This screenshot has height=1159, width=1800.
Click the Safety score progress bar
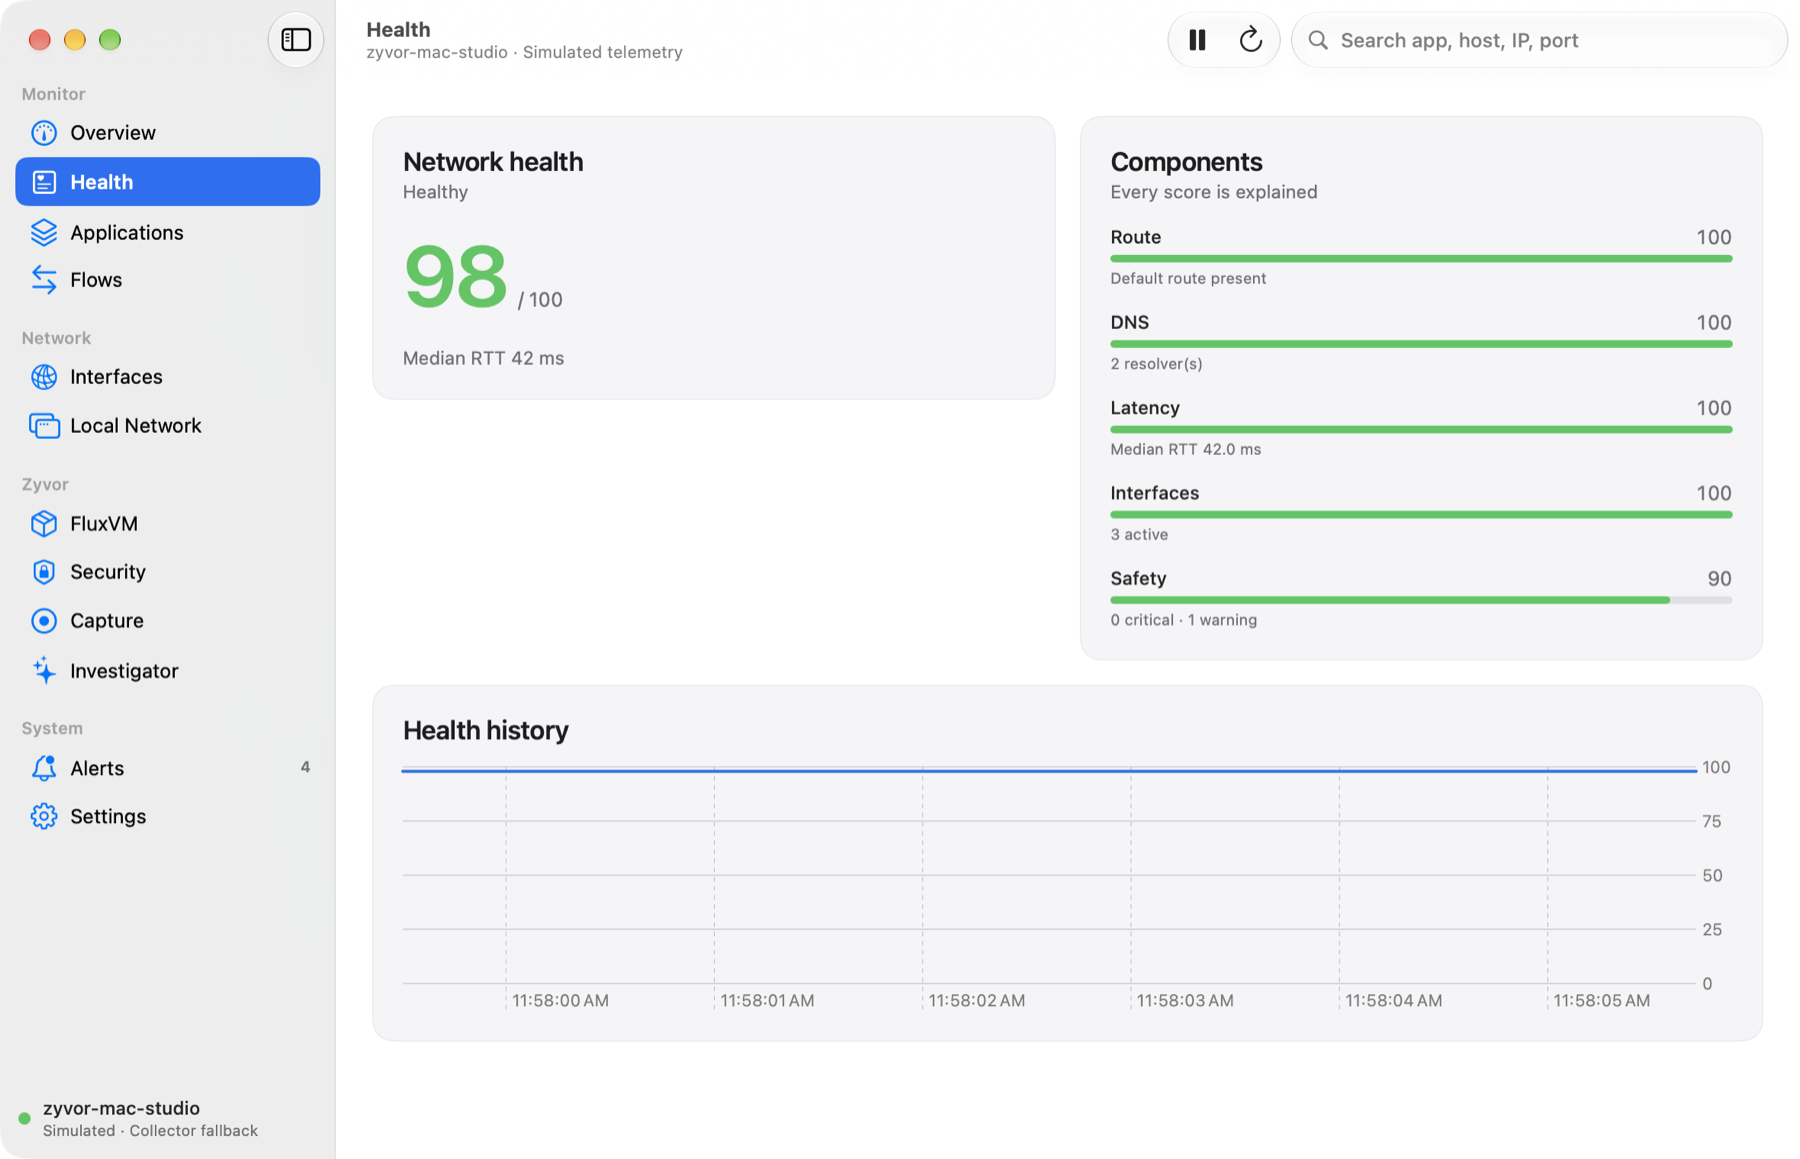(x=1421, y=600)
